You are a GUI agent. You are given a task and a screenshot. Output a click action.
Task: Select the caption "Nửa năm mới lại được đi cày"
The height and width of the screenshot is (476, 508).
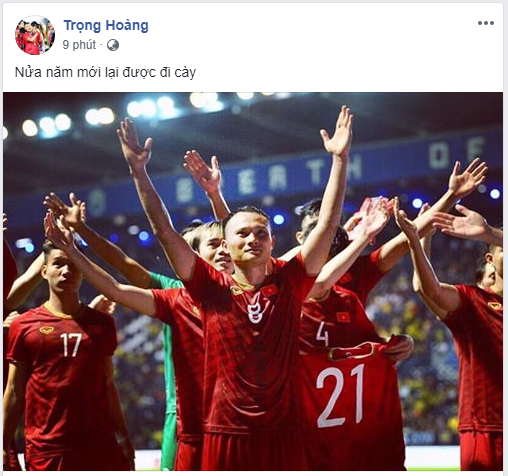[105, 72]
